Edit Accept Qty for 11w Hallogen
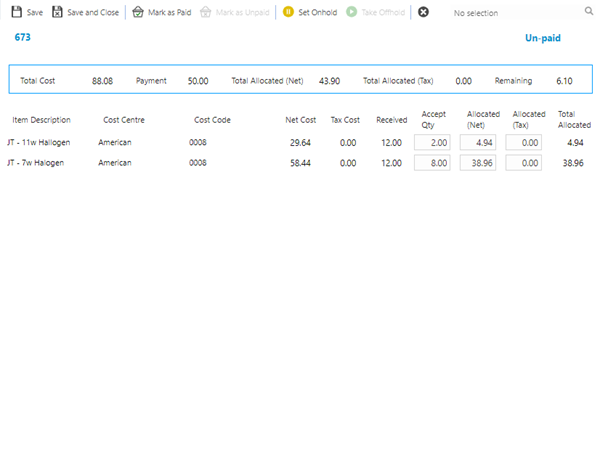 pos(432,143)
